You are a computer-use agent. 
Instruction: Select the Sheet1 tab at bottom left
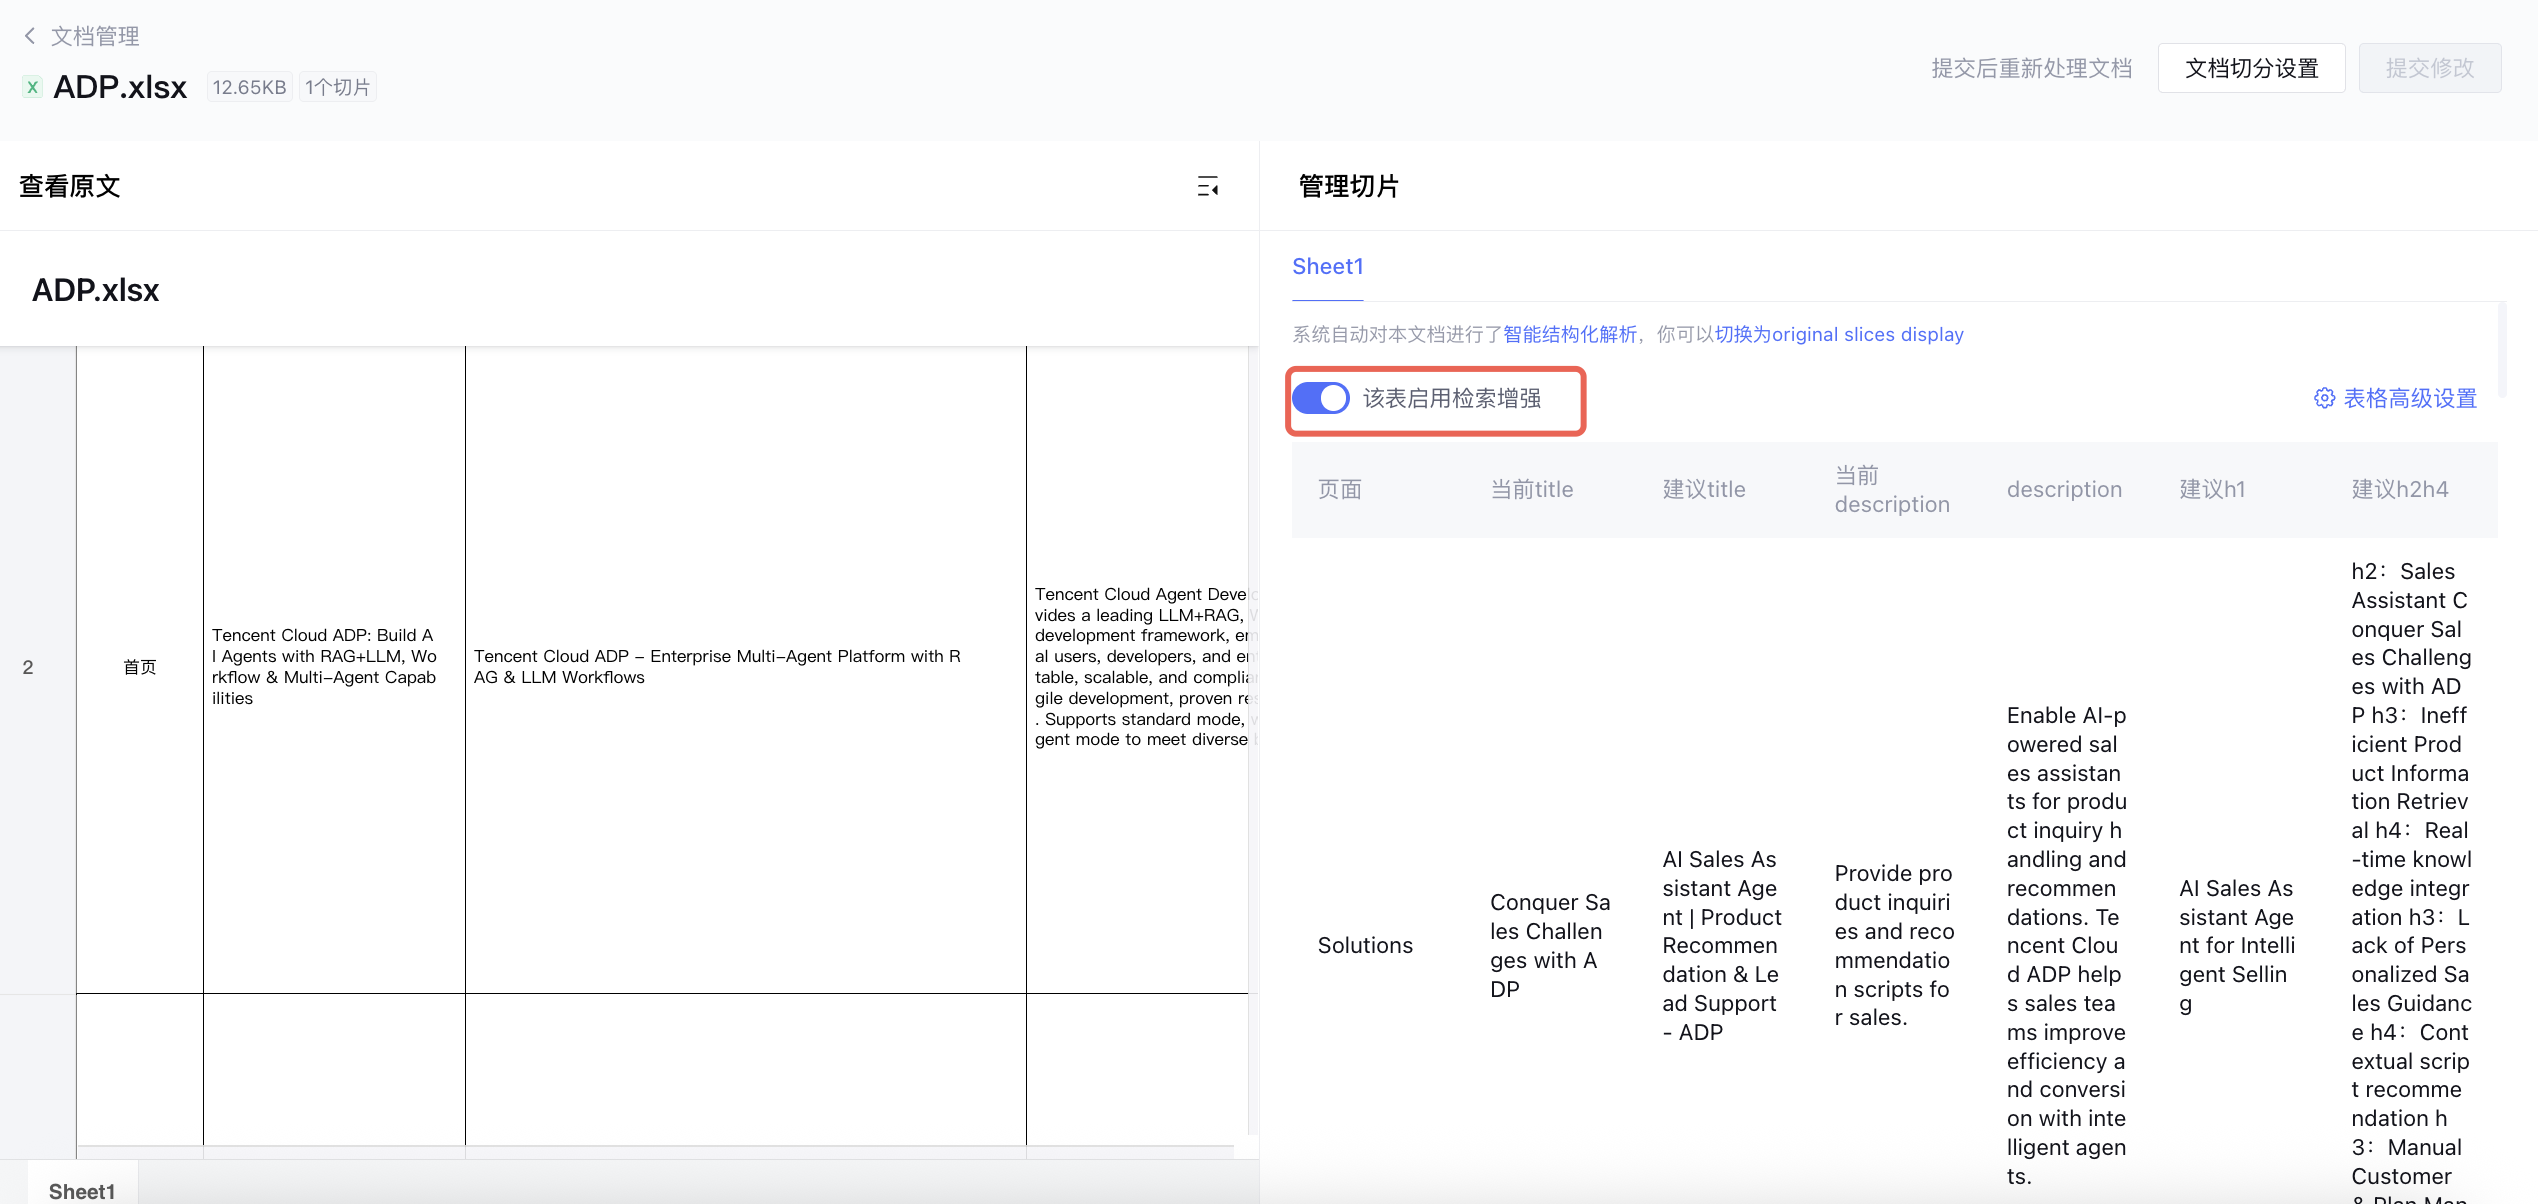pyautogui.click(x=82, y=1190)
